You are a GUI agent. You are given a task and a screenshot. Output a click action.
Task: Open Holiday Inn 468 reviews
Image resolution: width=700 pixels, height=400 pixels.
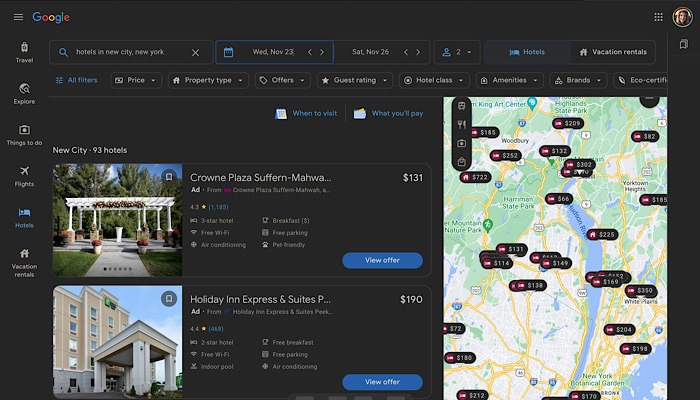216,329
